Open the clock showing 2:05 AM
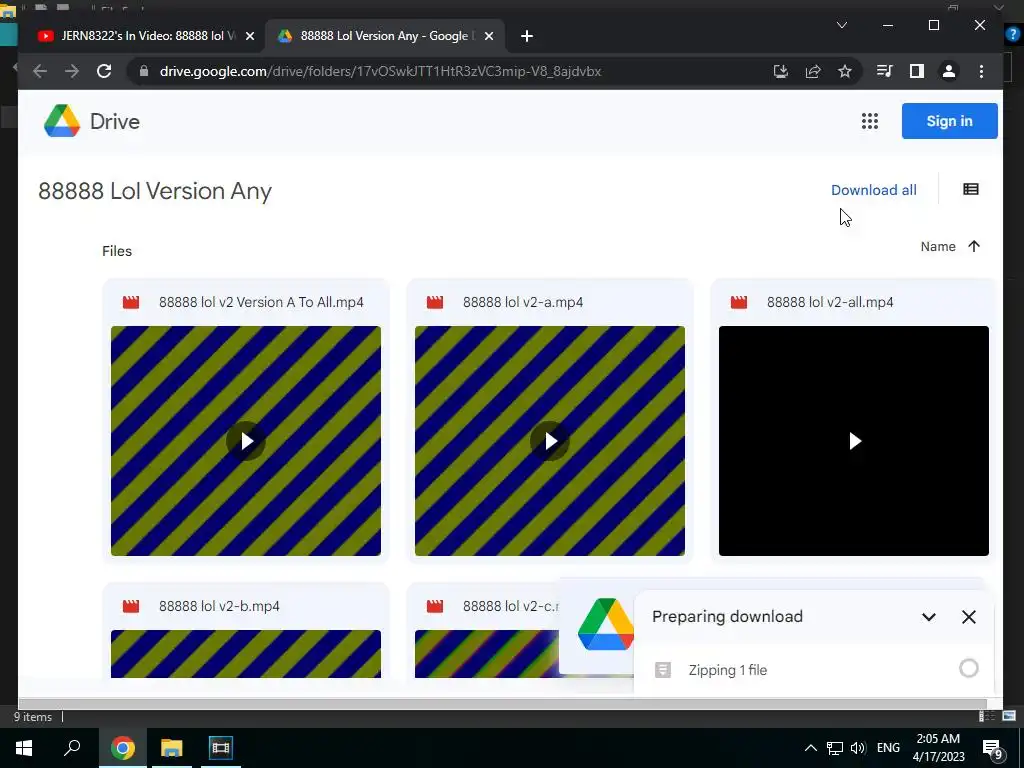Screen dimensions: 1024x768 coord(938,748)
